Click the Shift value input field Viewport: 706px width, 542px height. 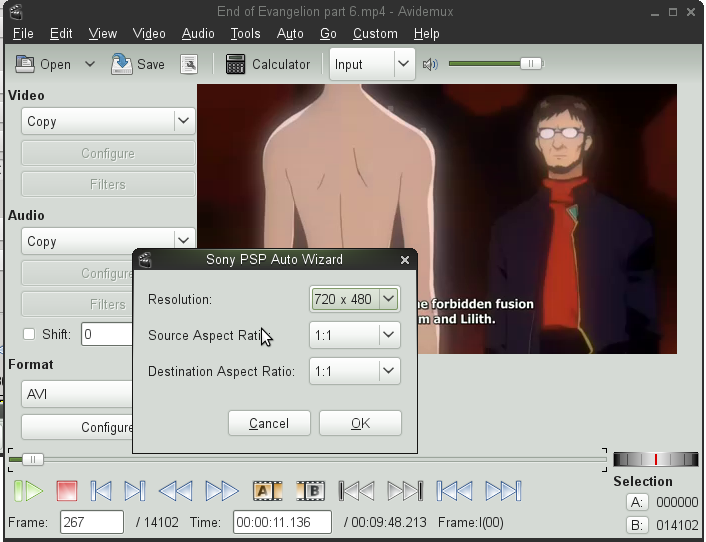107,334
